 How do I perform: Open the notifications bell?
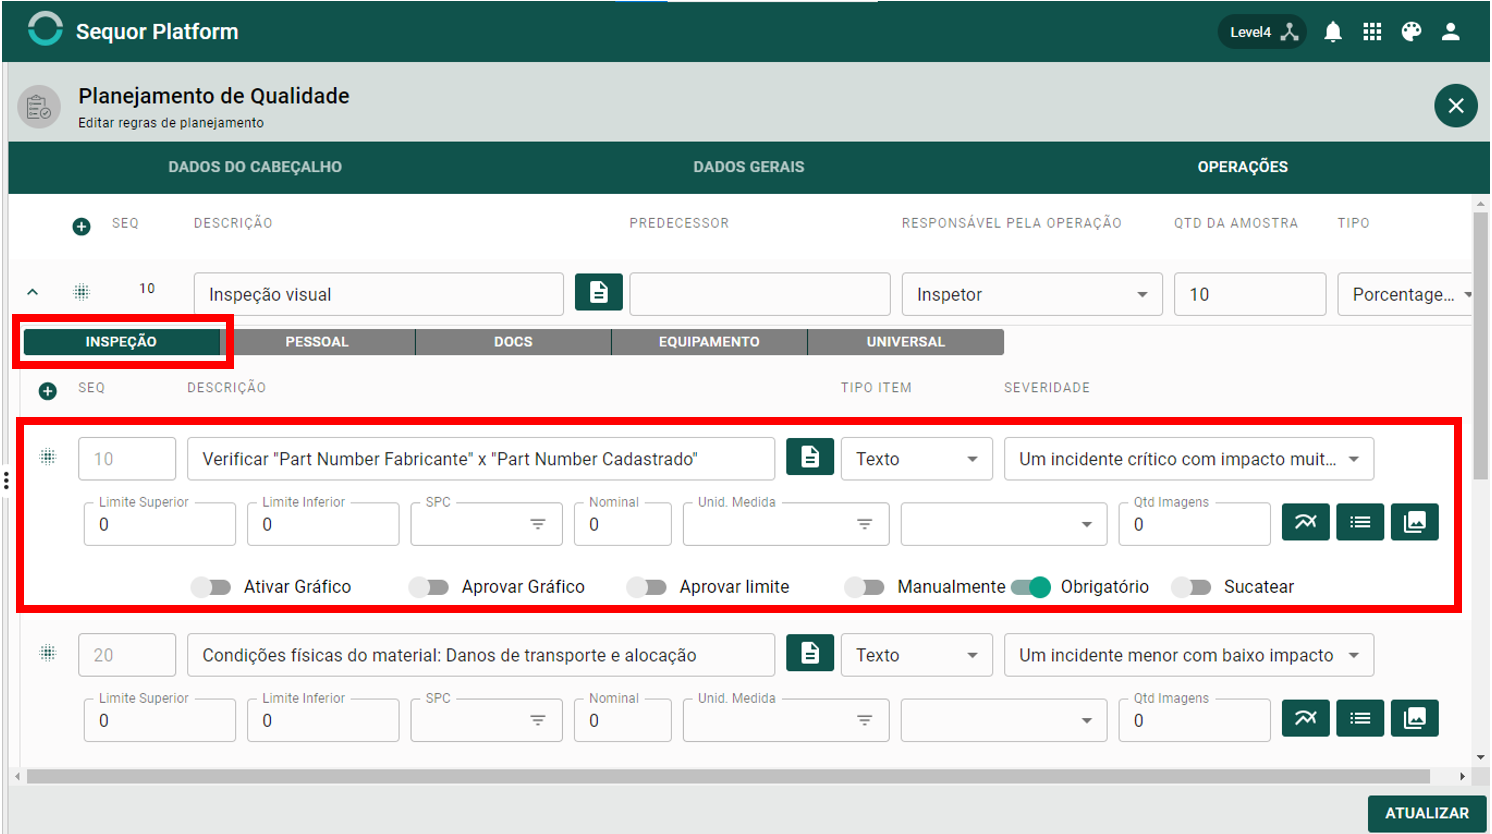1333,32
